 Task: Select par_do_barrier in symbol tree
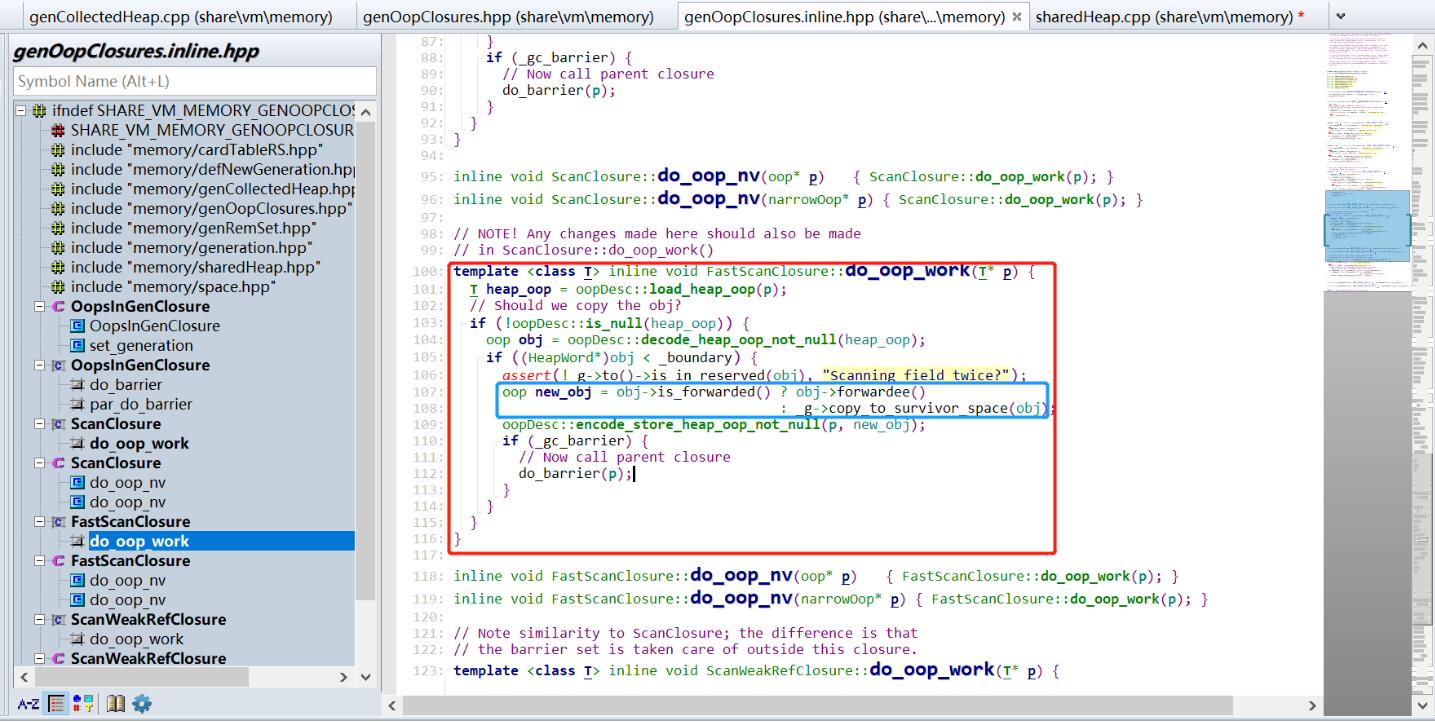pos(140,404)
